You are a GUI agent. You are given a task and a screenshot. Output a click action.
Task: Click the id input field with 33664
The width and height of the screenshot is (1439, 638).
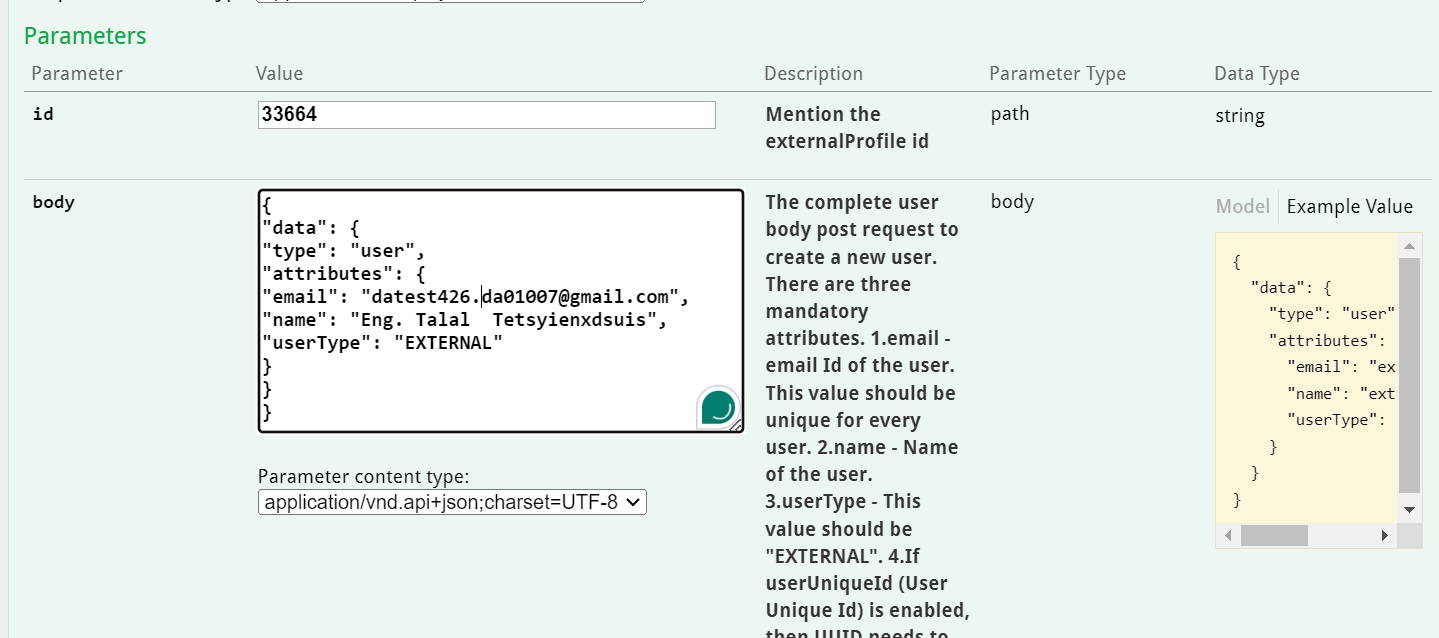(x=486, y=115)
